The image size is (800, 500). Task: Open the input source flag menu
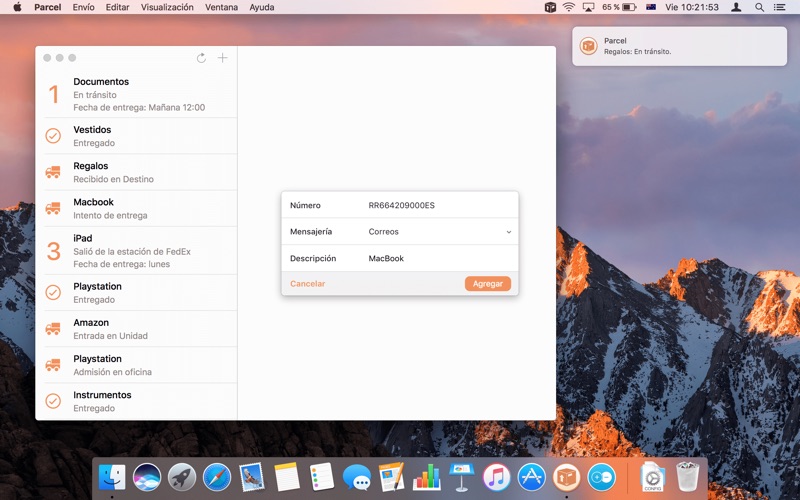click(x=651, y=7)
